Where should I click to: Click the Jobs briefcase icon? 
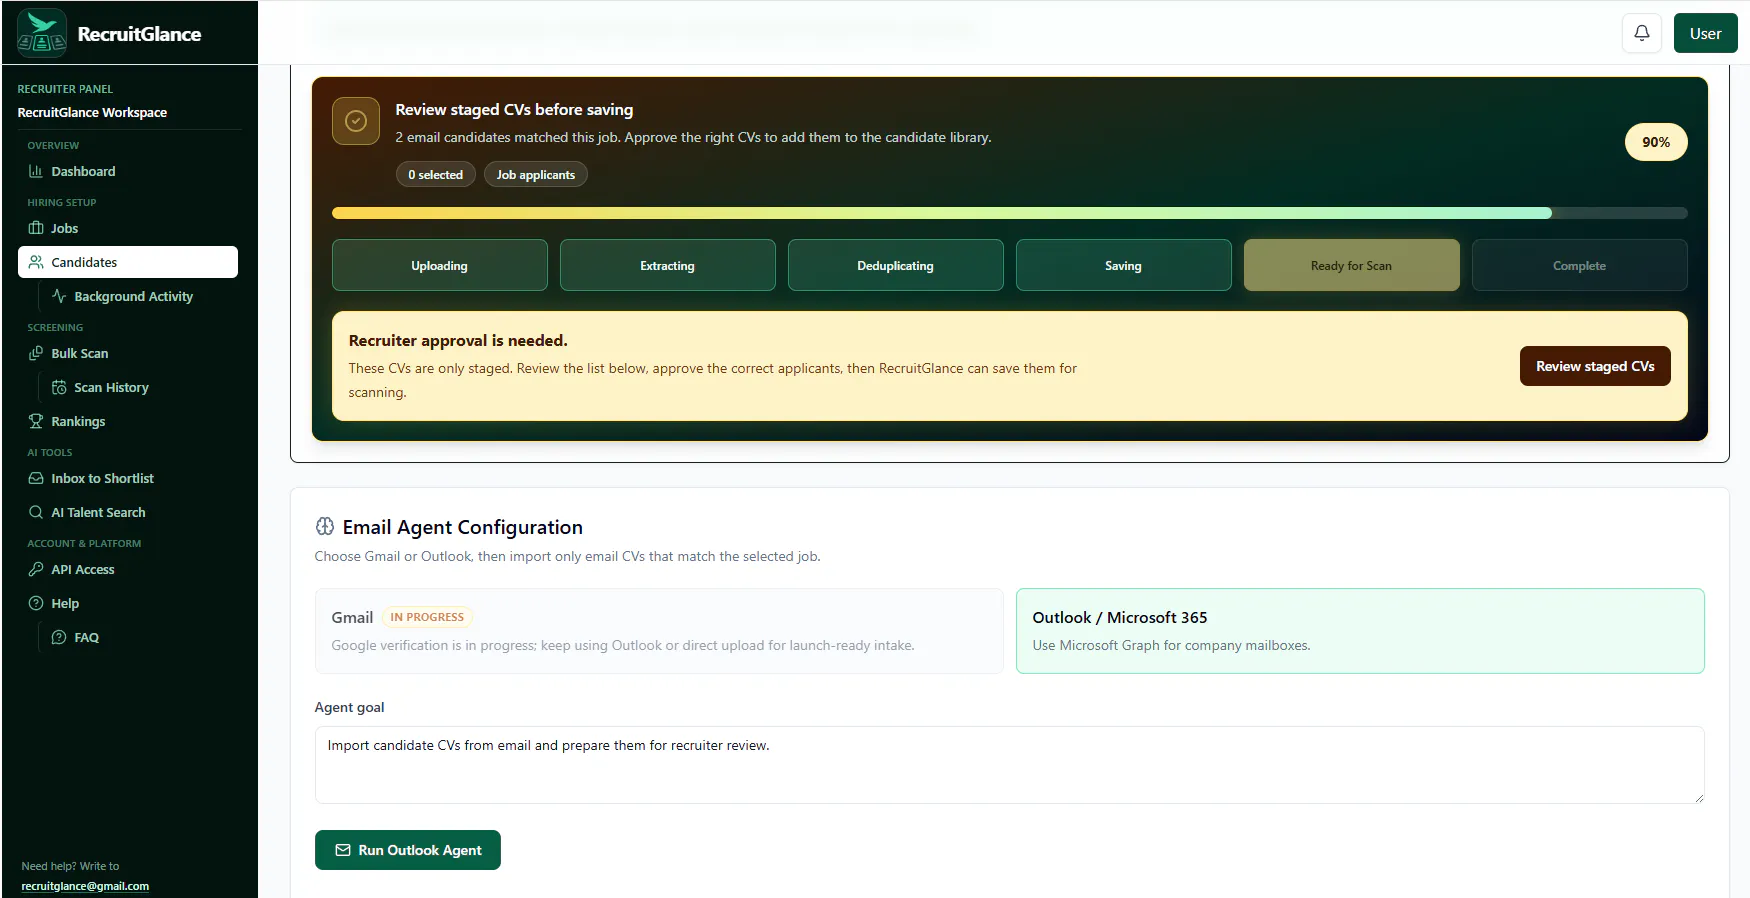pyautogui.click(x=36, y=229)
